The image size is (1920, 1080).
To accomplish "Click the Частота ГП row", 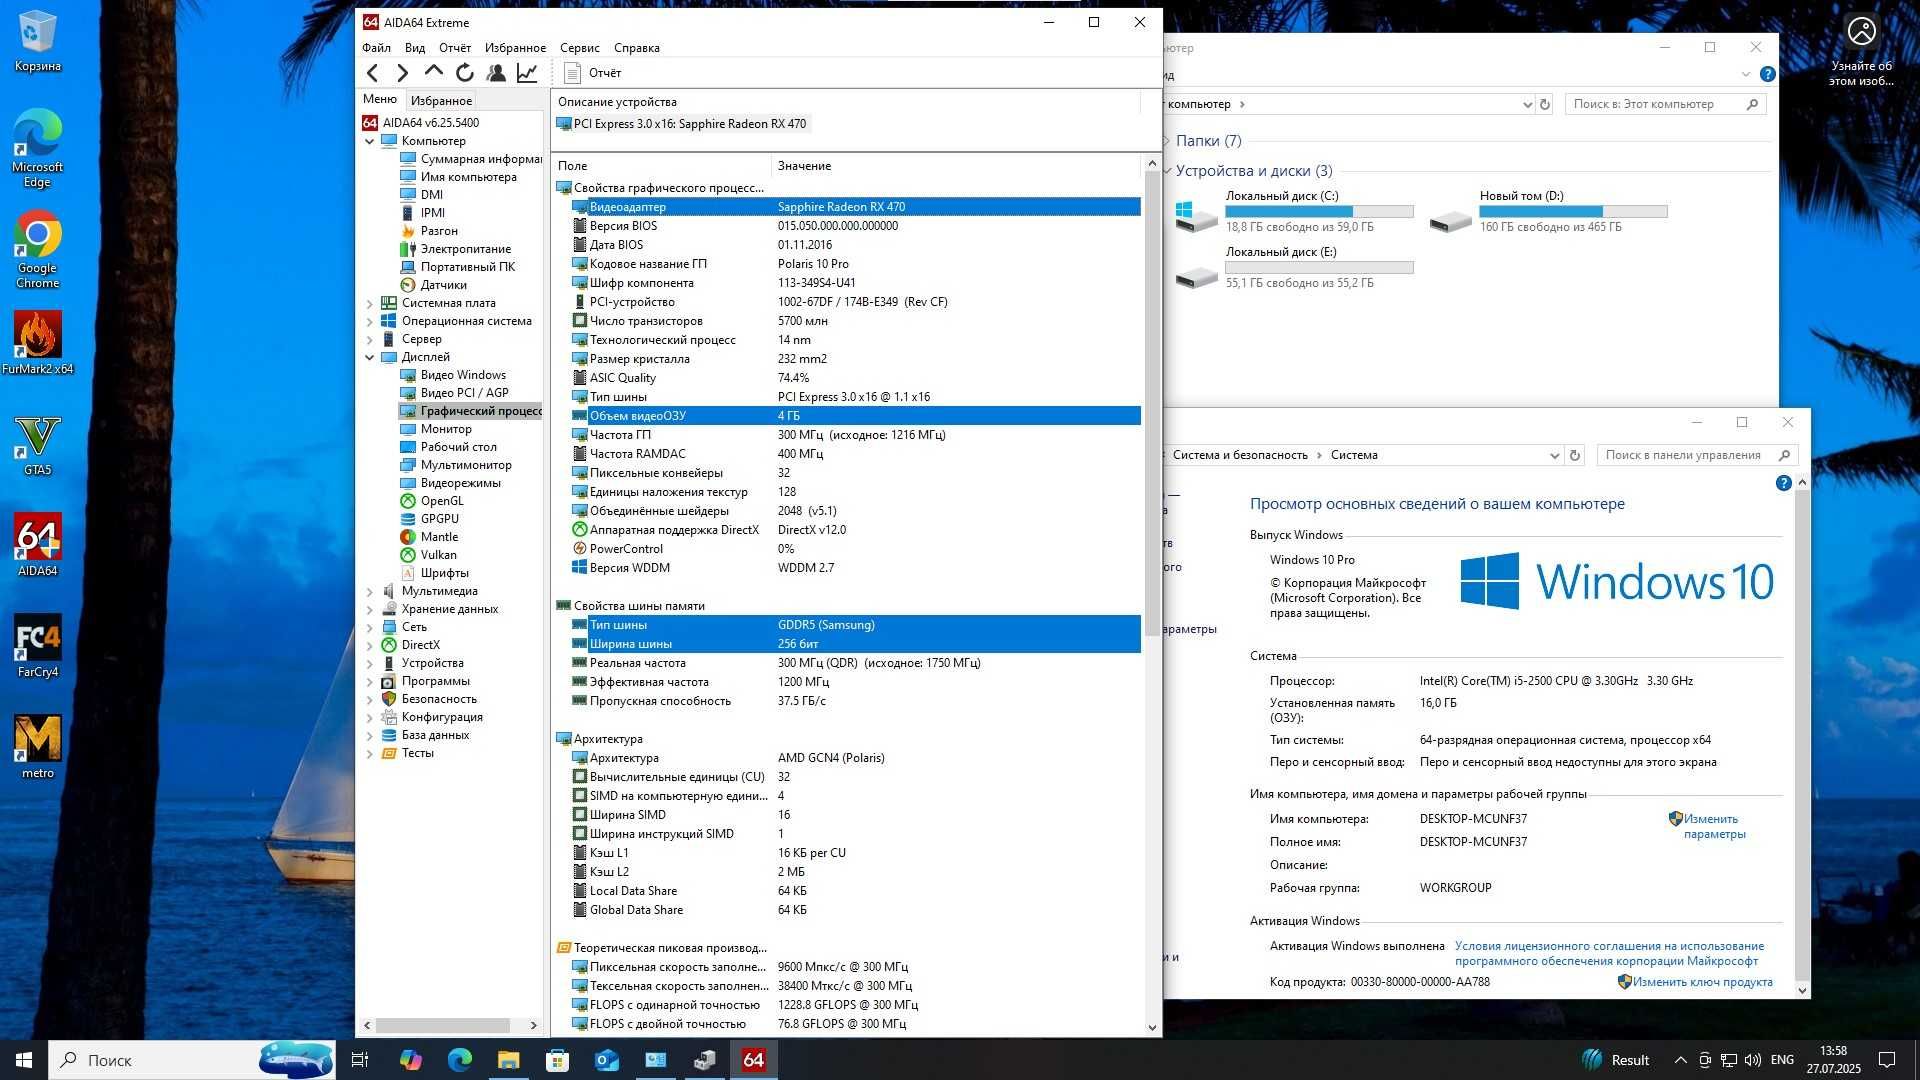I will point(855,435).
